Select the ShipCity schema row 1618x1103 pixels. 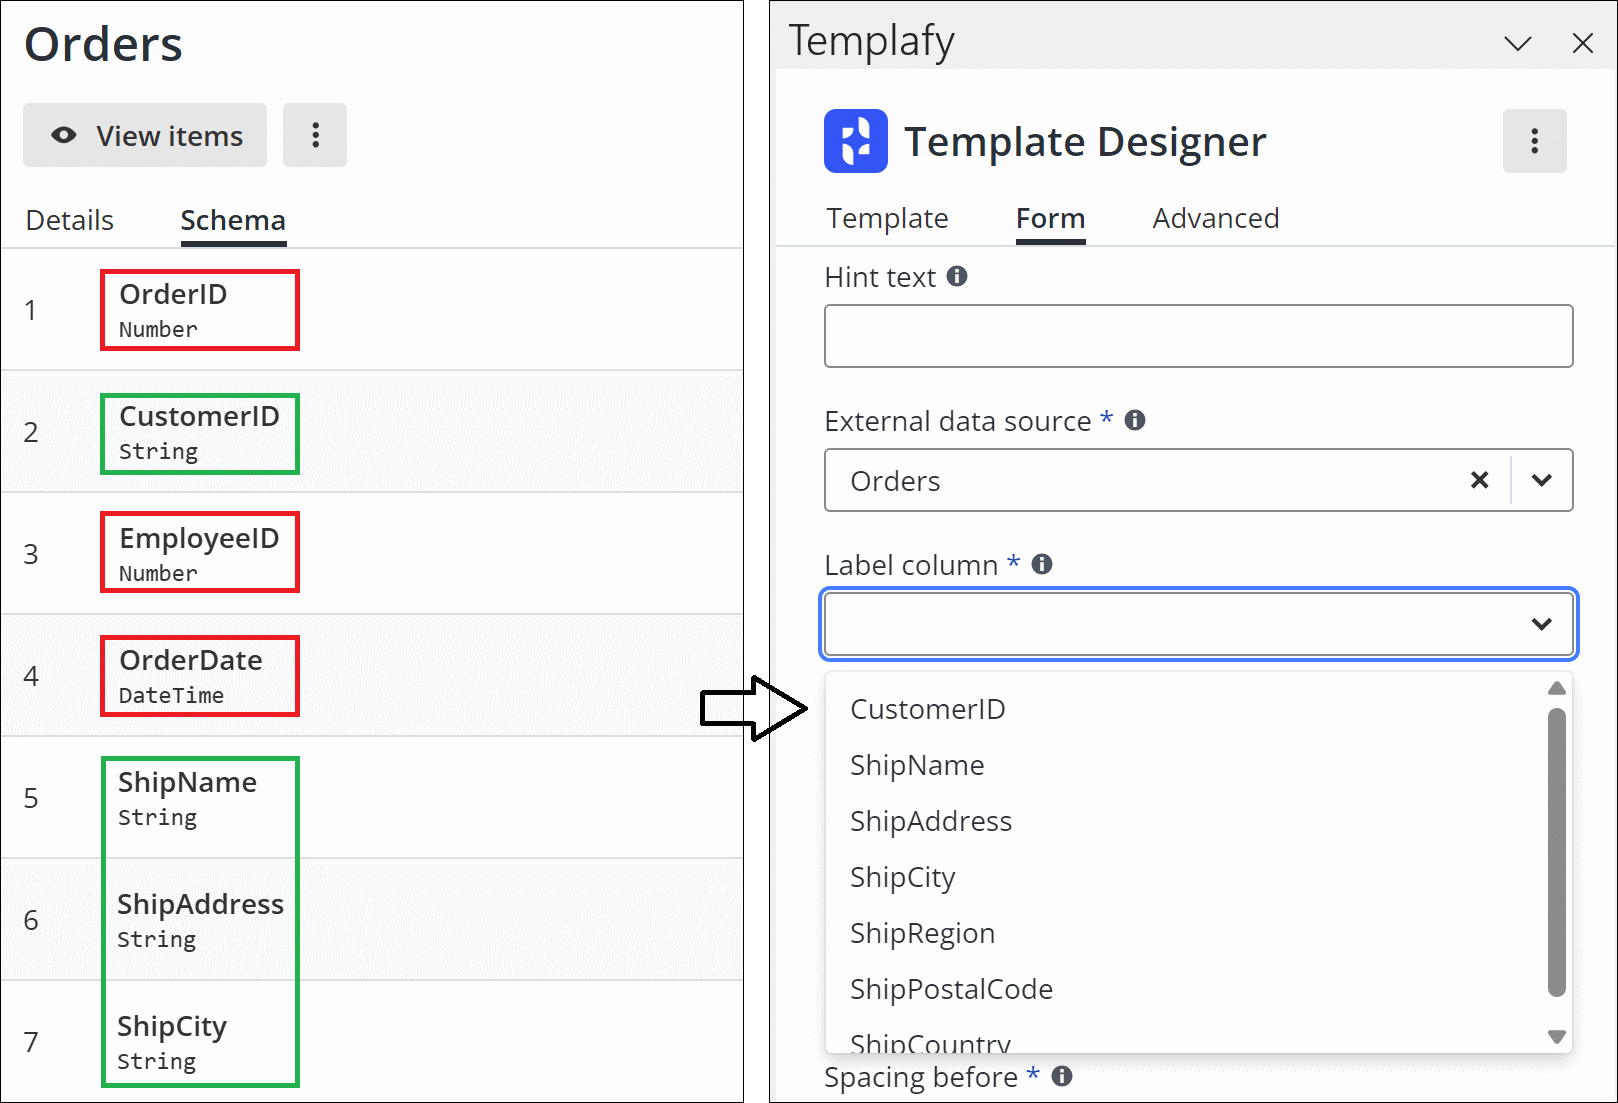[x=372, y=1041]
